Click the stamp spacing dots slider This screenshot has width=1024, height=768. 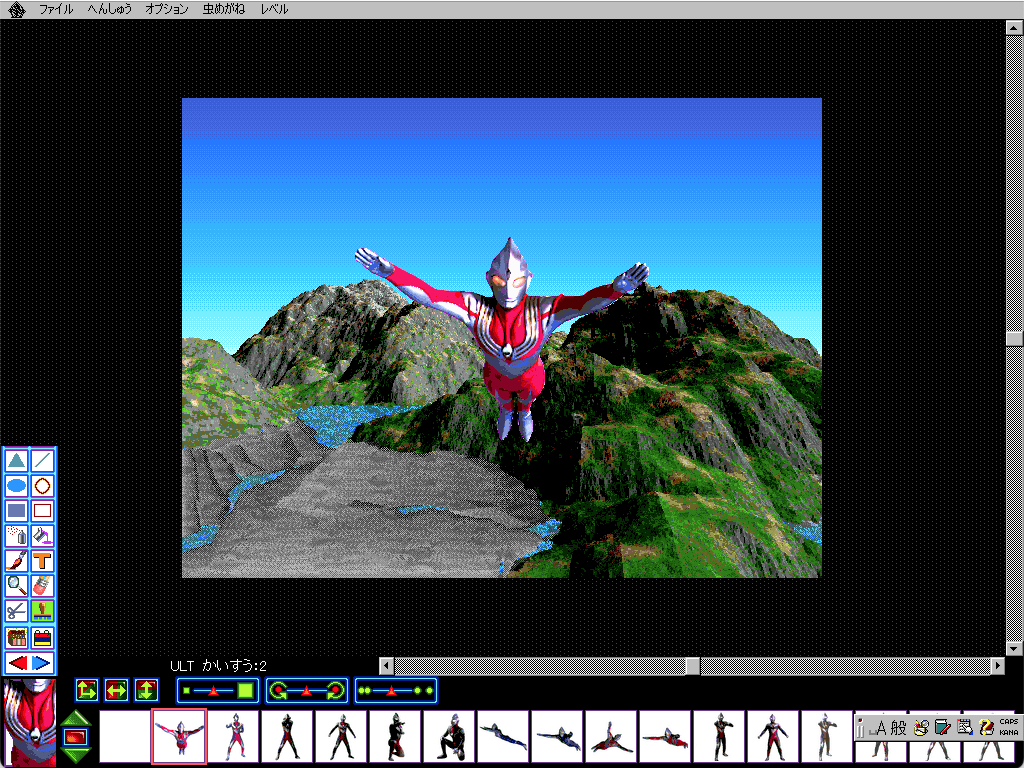(396, 690)
